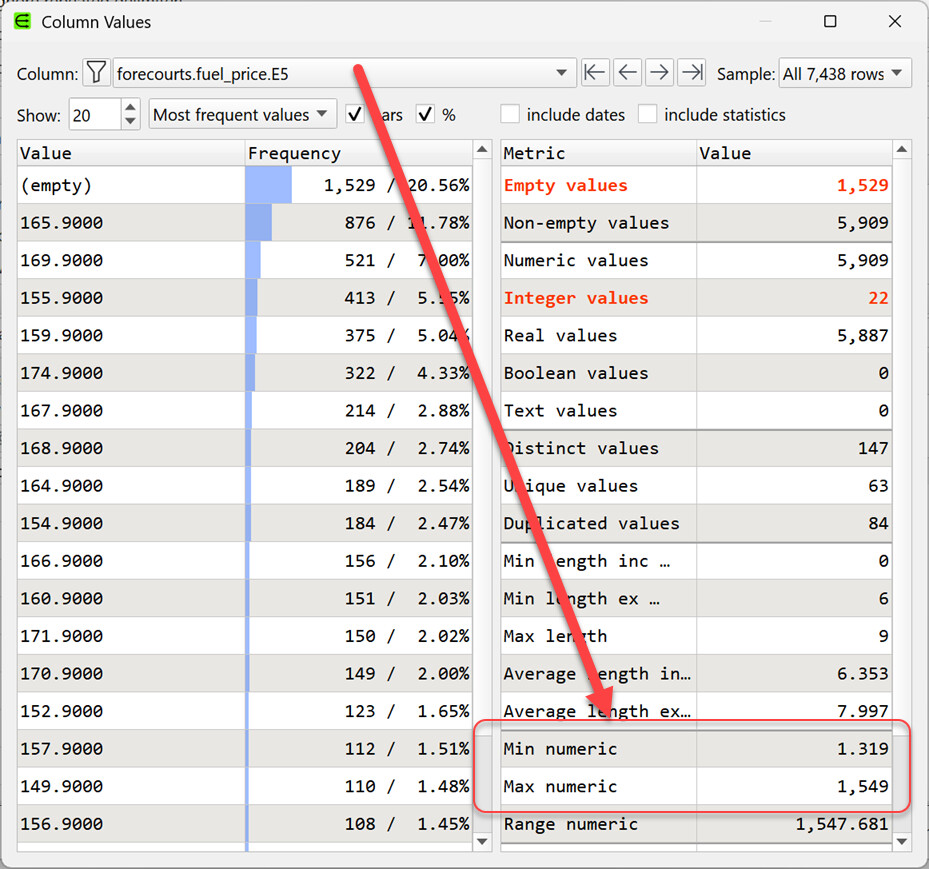929x869 pixels.
Task: Enable the include statistics checkbox
Action: click(648, 115)
